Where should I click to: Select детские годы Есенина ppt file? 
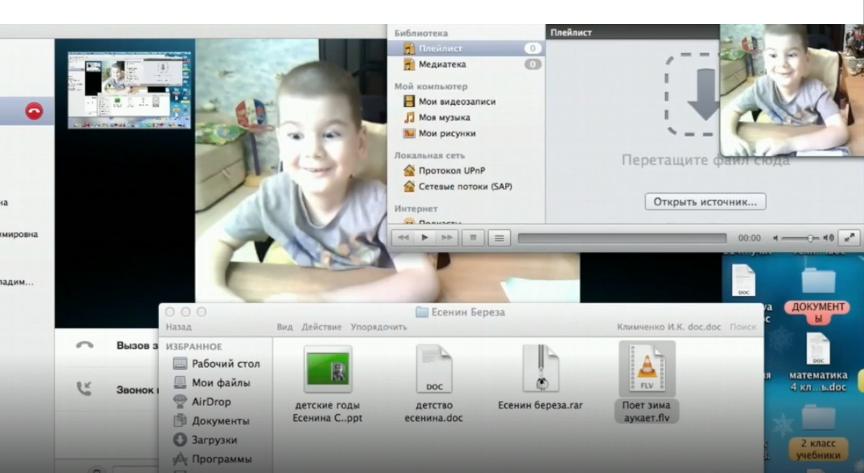coord(327,385)
